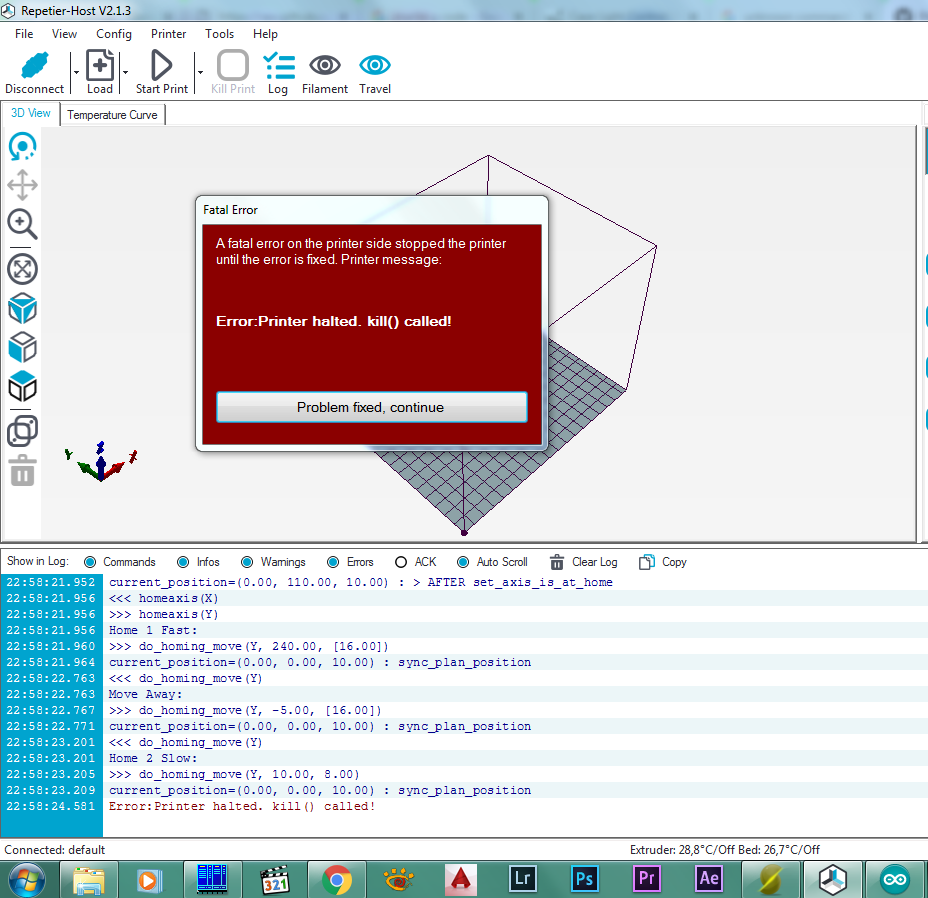Viewport: 928px width, 898px height.
Task: Toggle Auto Scroll option
Action: (x=463, y=562)
